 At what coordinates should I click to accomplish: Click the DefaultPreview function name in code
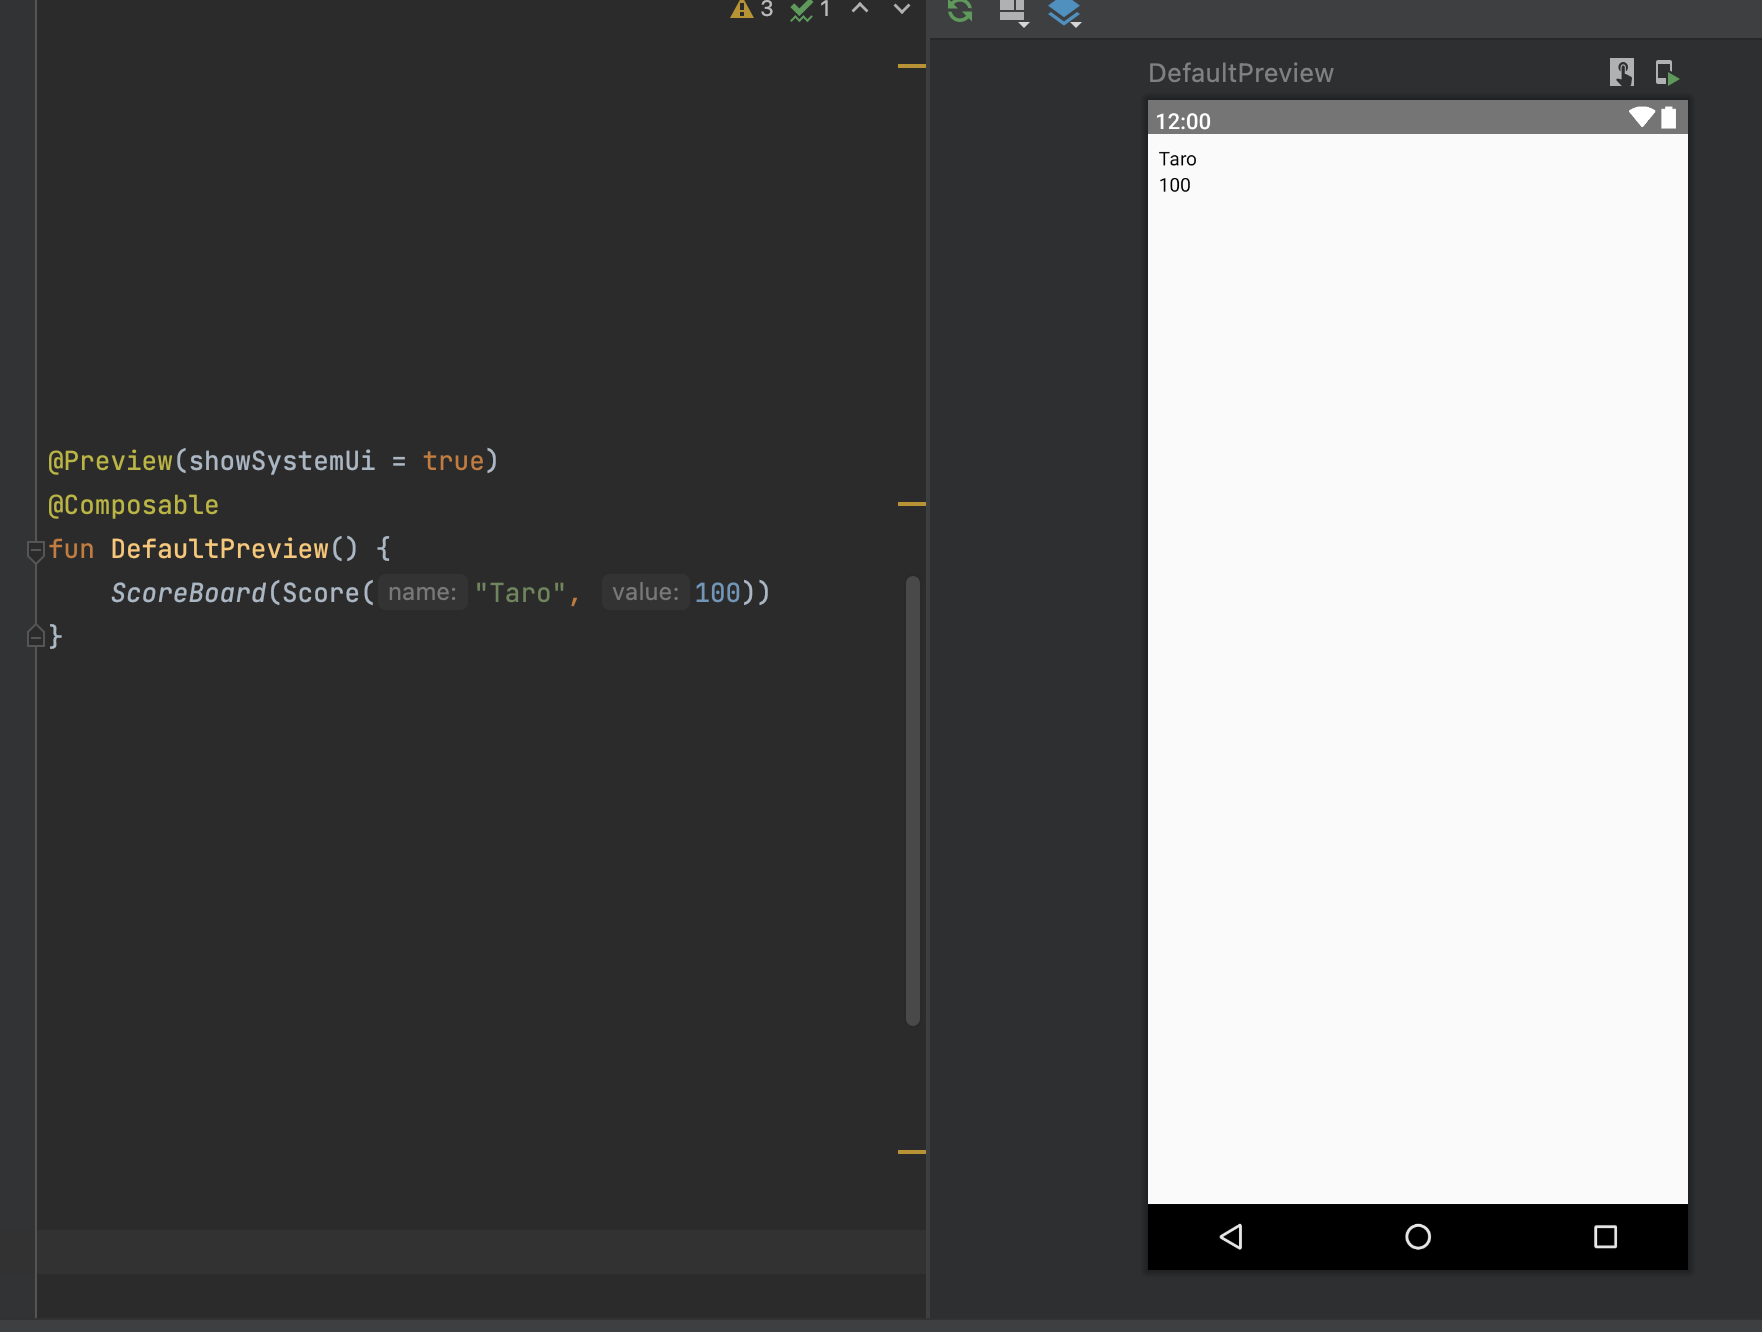coord(219,549)
